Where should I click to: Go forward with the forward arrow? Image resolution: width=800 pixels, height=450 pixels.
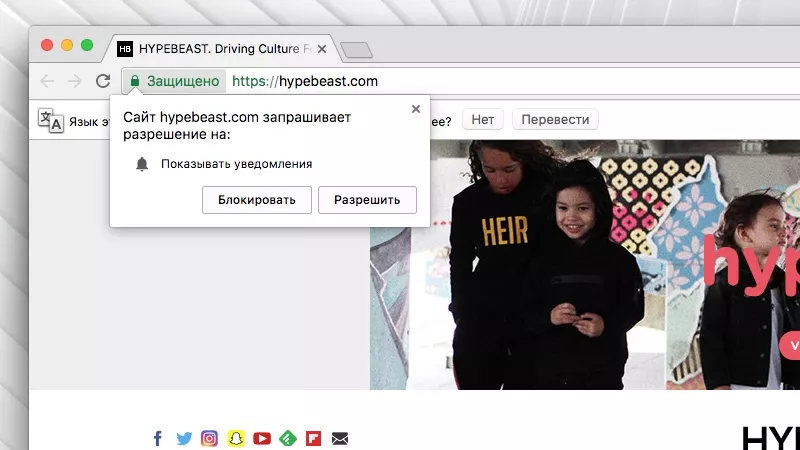(75, 81)
